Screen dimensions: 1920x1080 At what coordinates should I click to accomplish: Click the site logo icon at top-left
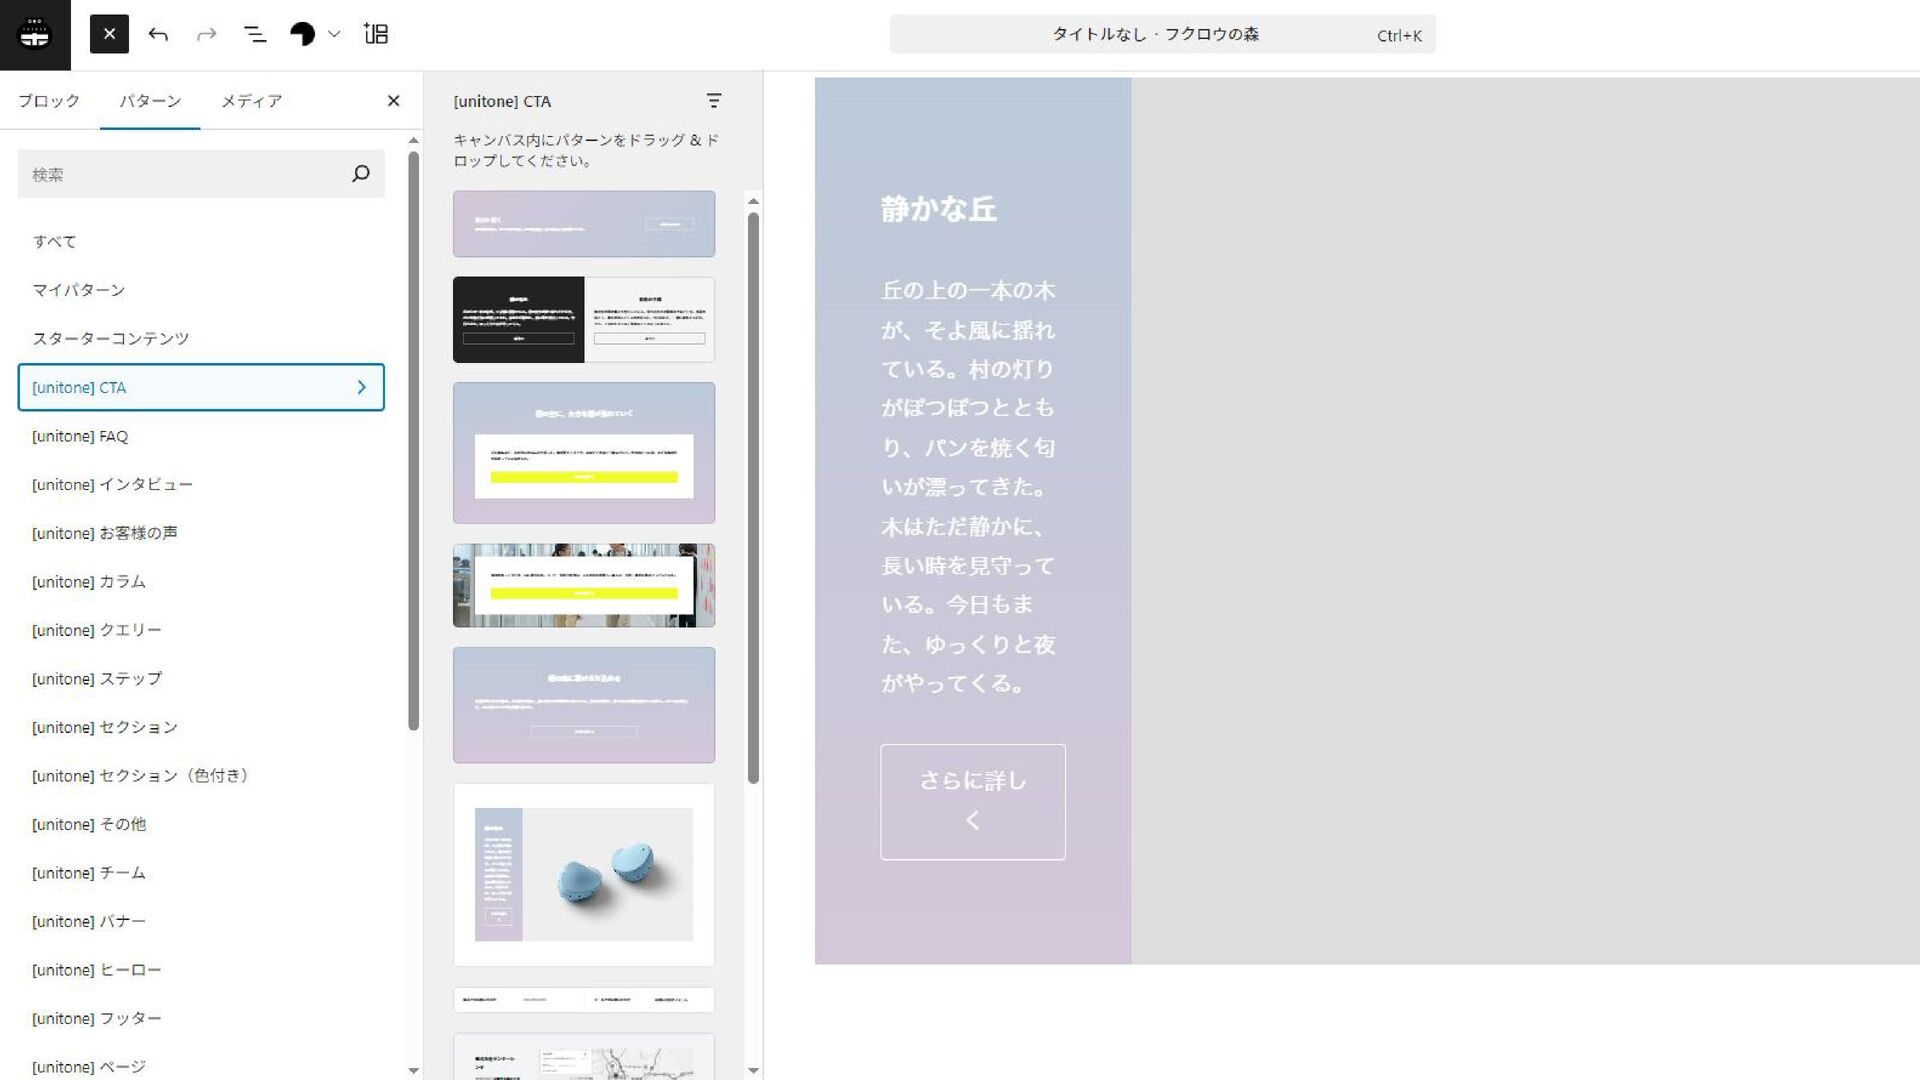pyautogui.click(x=35, y=35)
